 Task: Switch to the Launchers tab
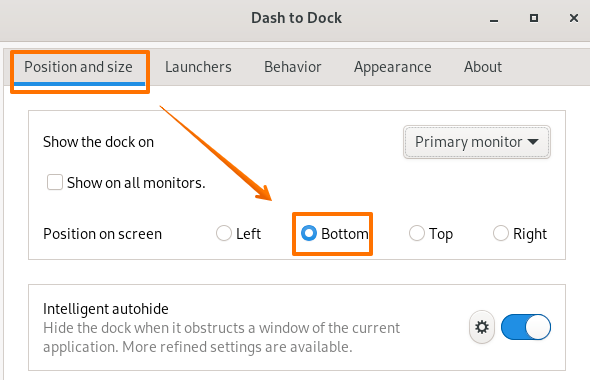point(198,67)
